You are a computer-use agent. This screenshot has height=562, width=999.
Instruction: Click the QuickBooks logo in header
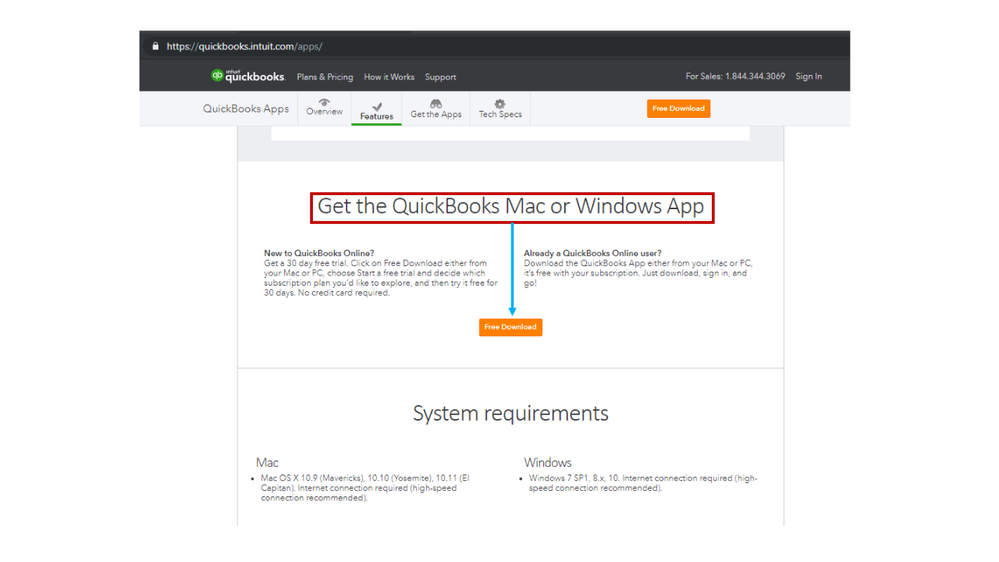click(248, 76)
